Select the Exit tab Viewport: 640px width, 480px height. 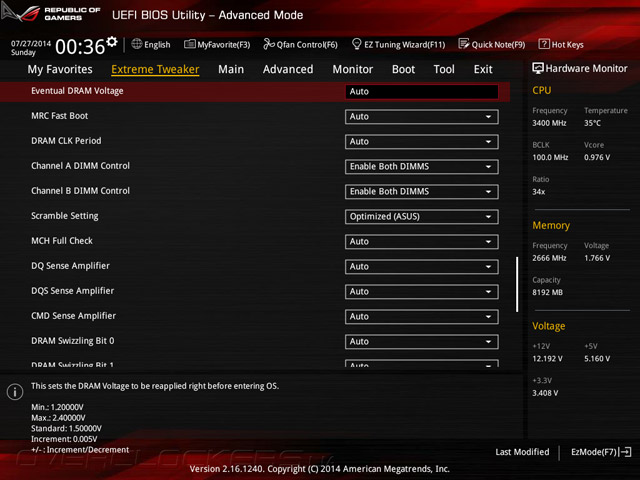[x=483, y=69]
